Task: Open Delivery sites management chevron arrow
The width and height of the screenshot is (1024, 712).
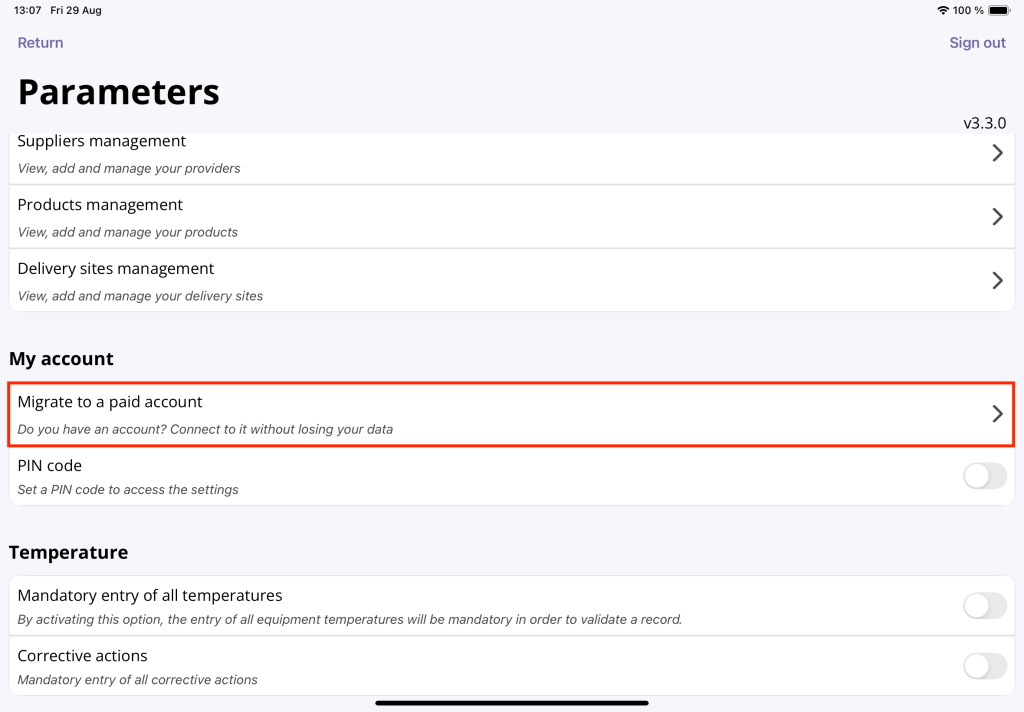Action: click(996, 280)
